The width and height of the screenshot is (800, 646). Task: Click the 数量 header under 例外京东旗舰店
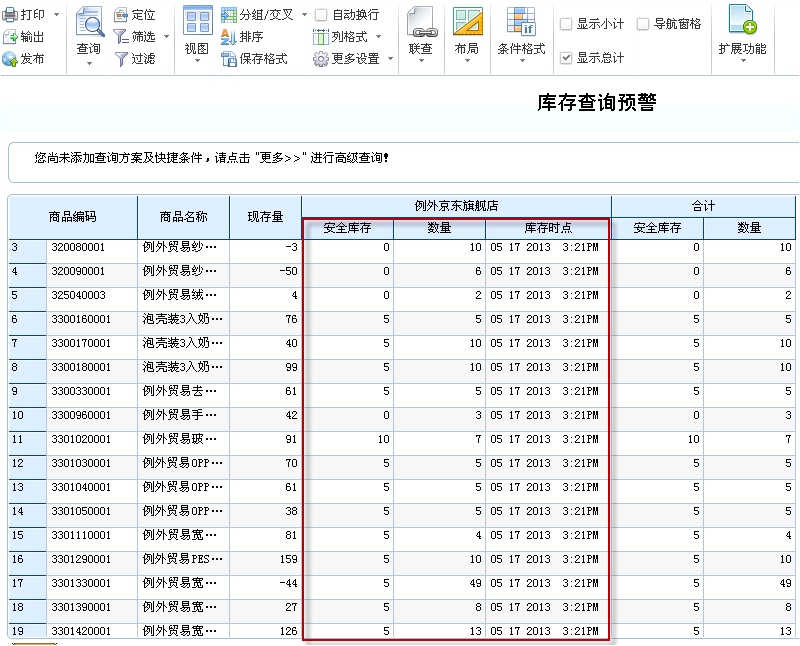(439, 228)
